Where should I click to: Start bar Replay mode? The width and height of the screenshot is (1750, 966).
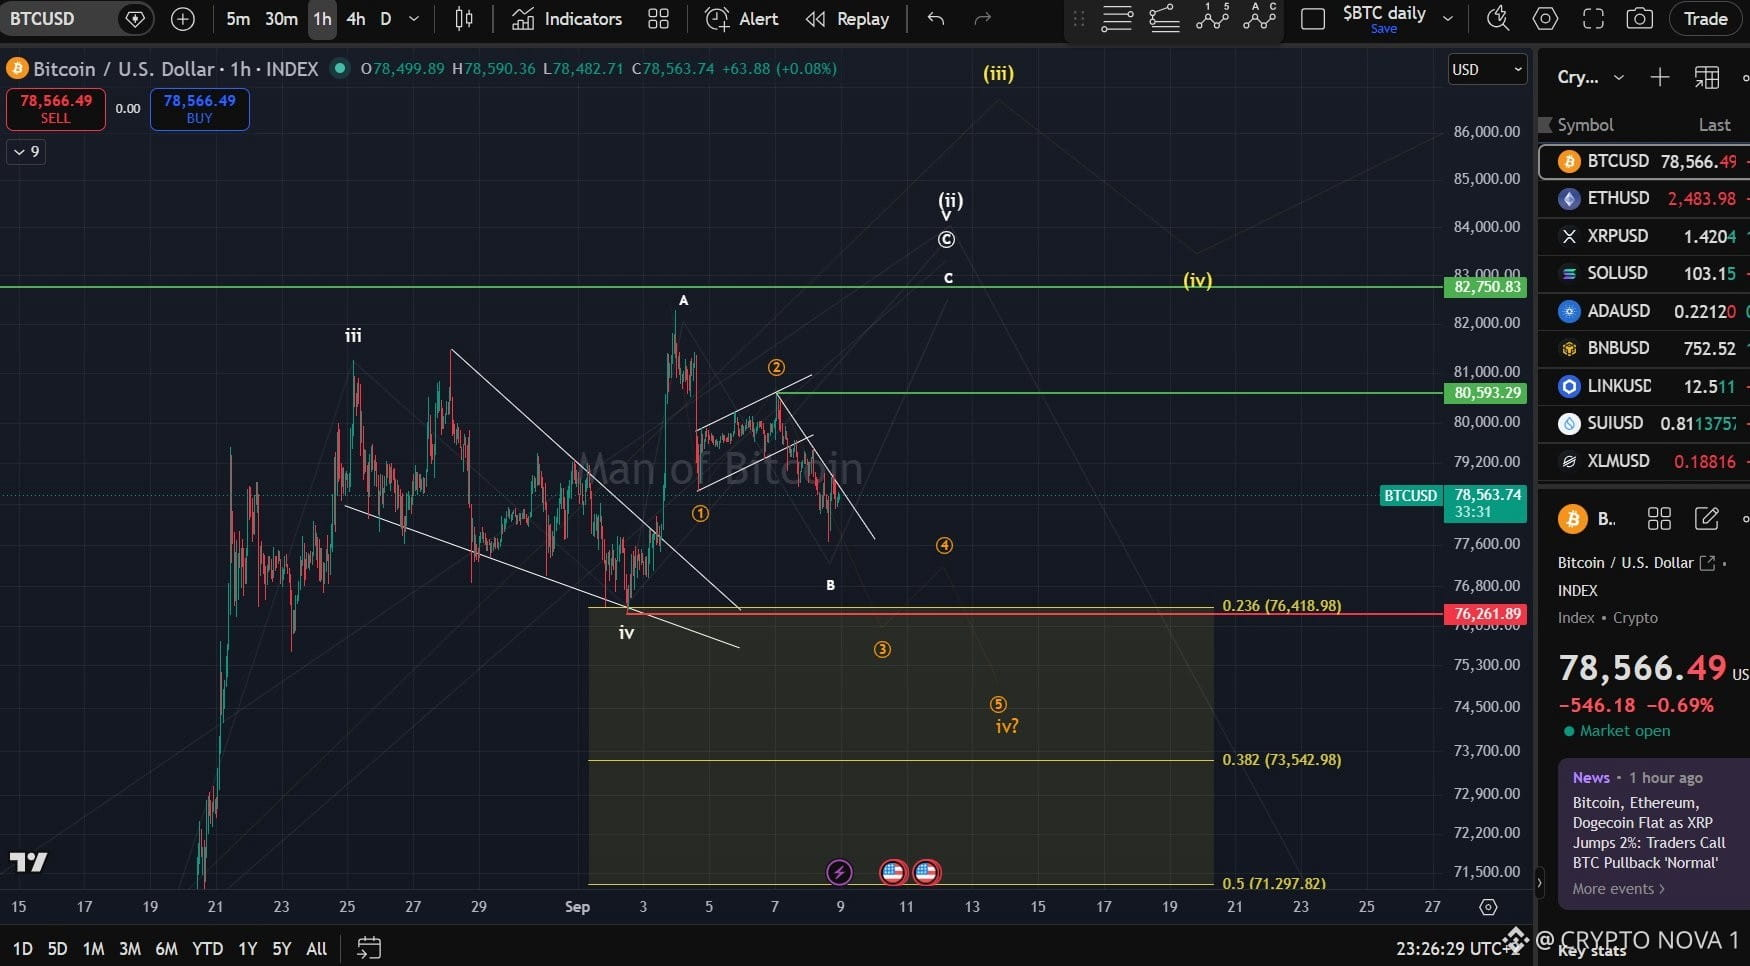pyautogui.click(x=848, y=19)
